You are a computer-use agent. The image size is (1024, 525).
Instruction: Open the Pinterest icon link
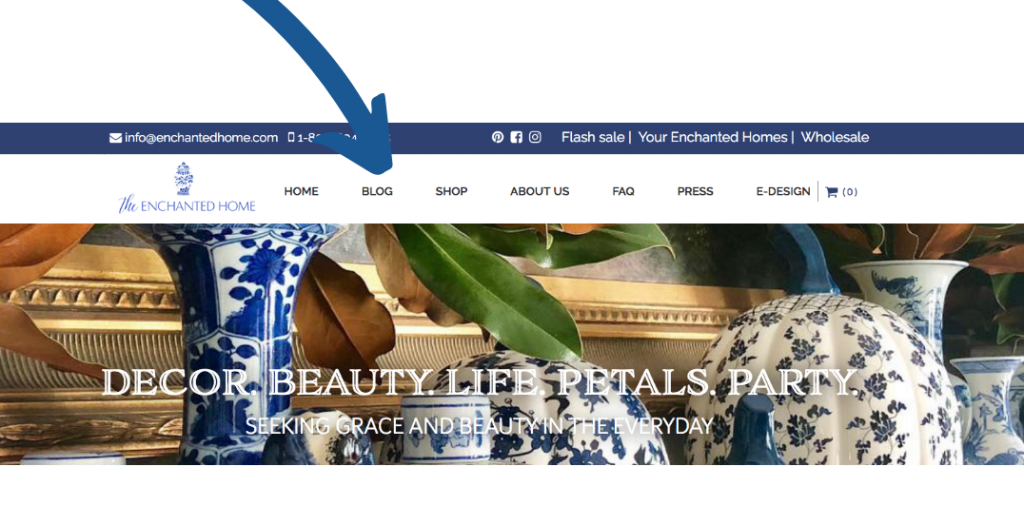(x=498, y=137)
